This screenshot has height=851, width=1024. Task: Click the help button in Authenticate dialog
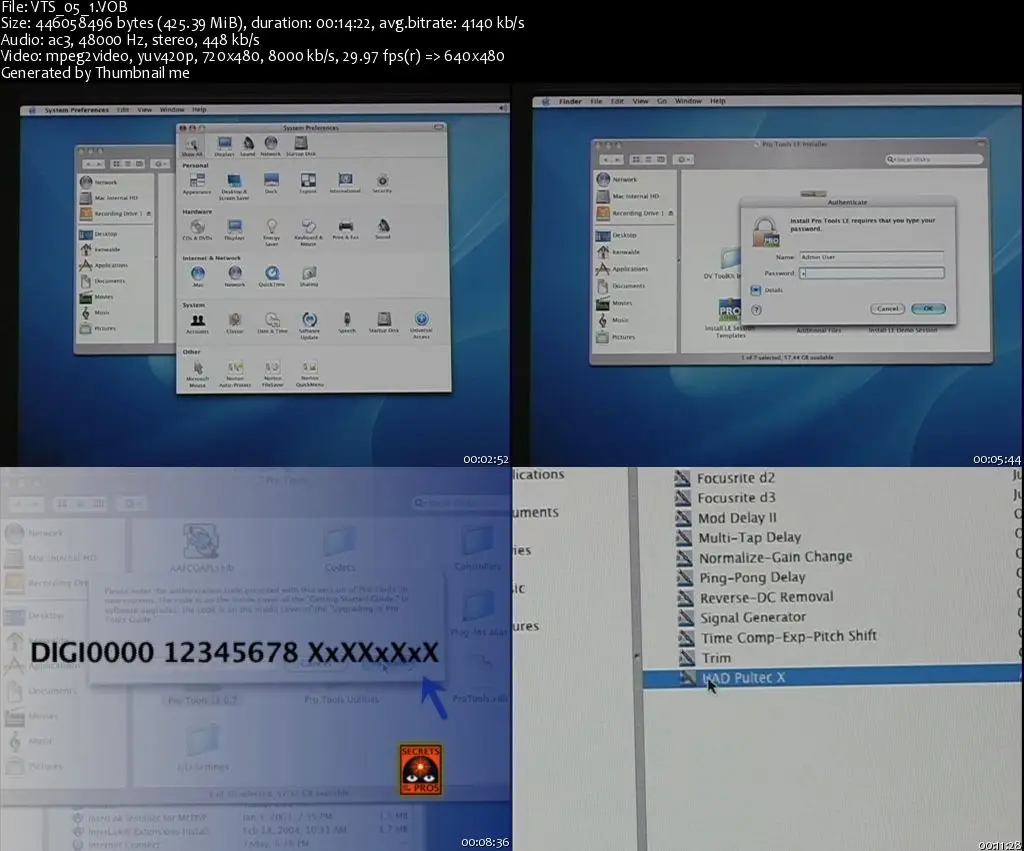click(x=756, y=310)
